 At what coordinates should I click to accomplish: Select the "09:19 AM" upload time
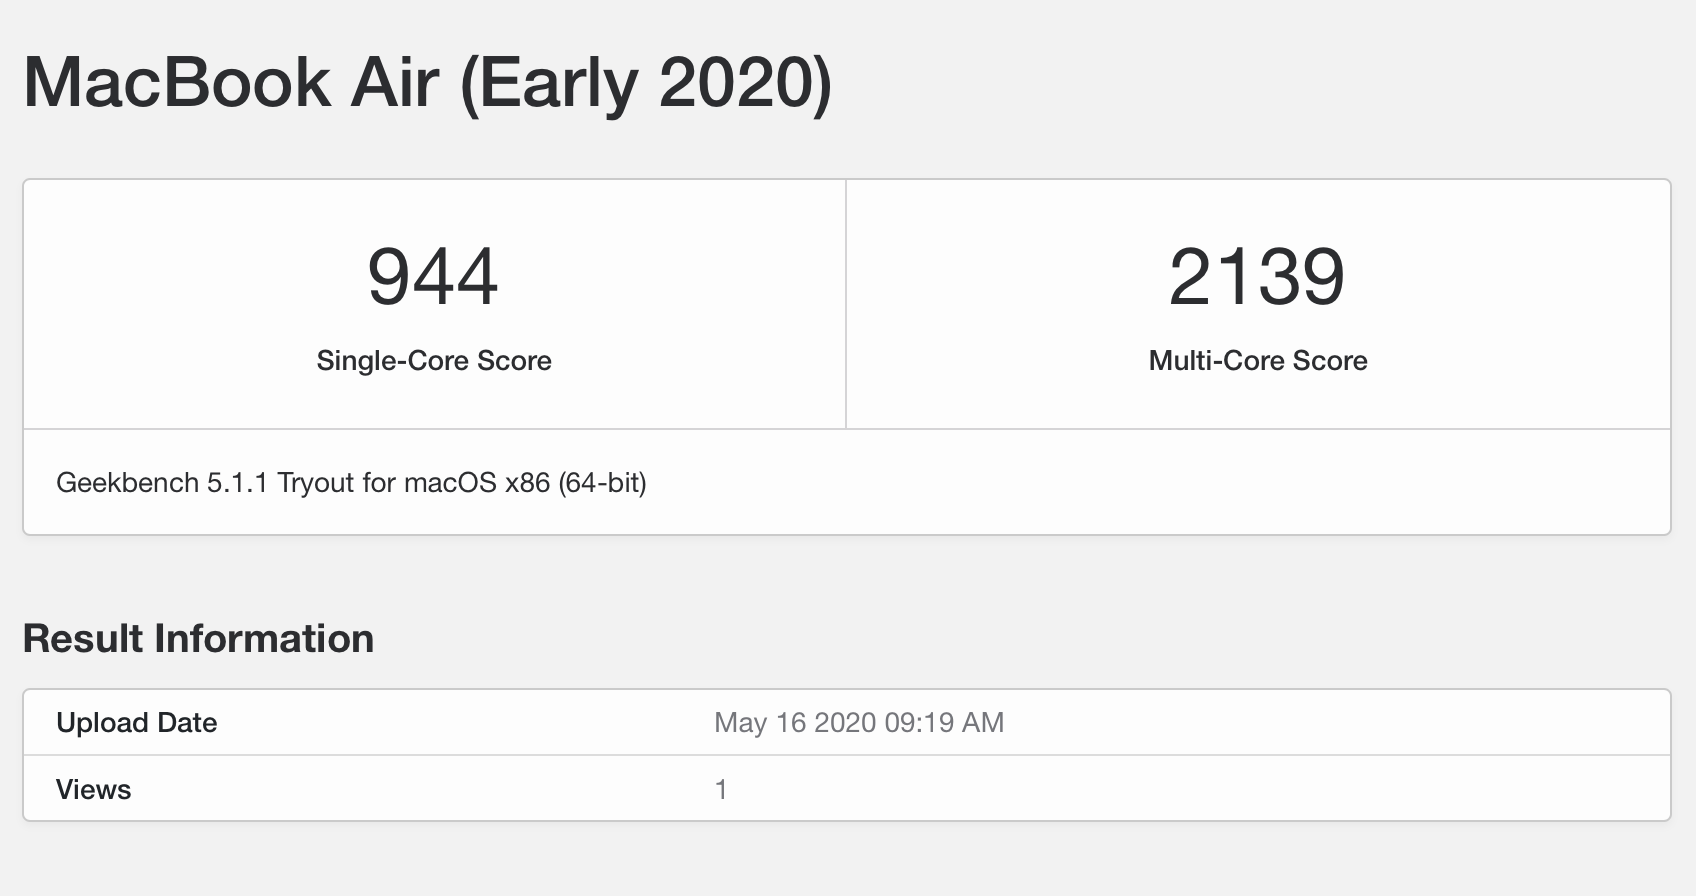(944, 723)
